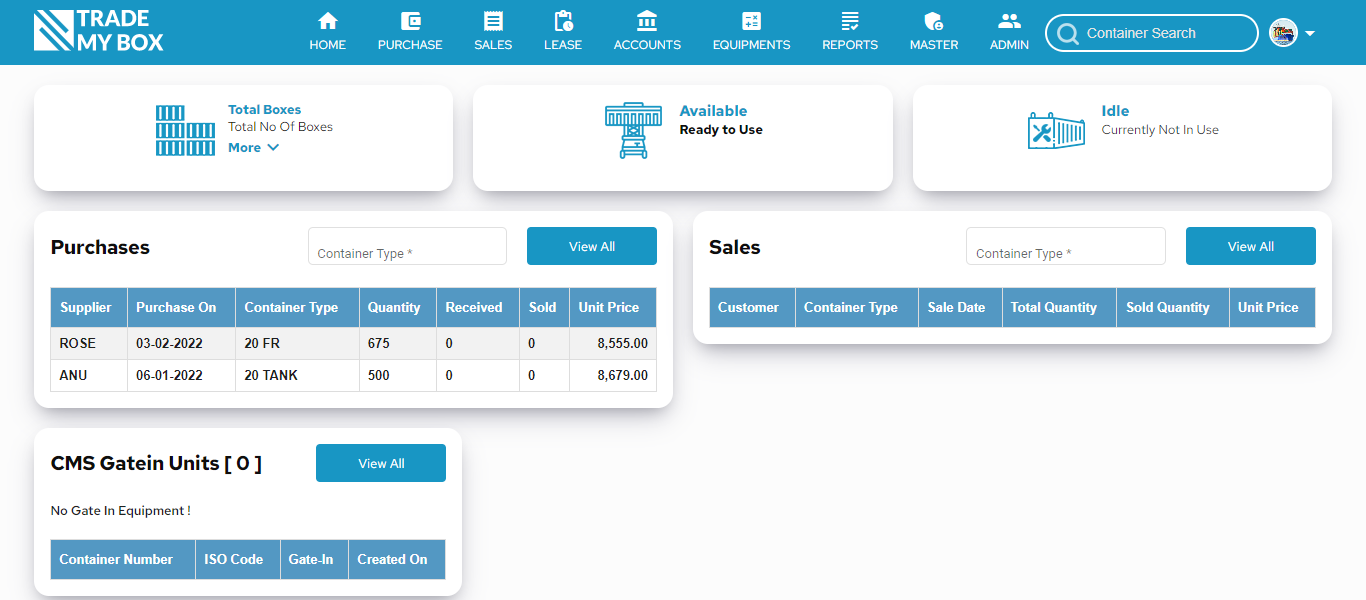The width and height of the screenshot is (1366, 600).
Task: Click the Accounts bank icon
Action: [647, 21]
